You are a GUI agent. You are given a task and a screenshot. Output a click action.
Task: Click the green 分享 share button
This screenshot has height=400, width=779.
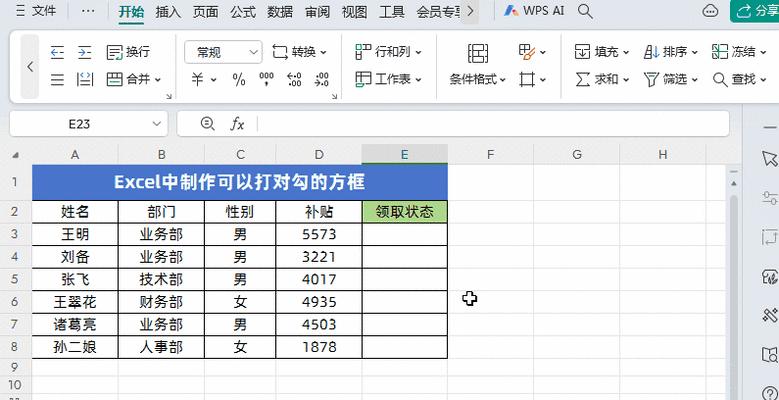coord(755,11)
